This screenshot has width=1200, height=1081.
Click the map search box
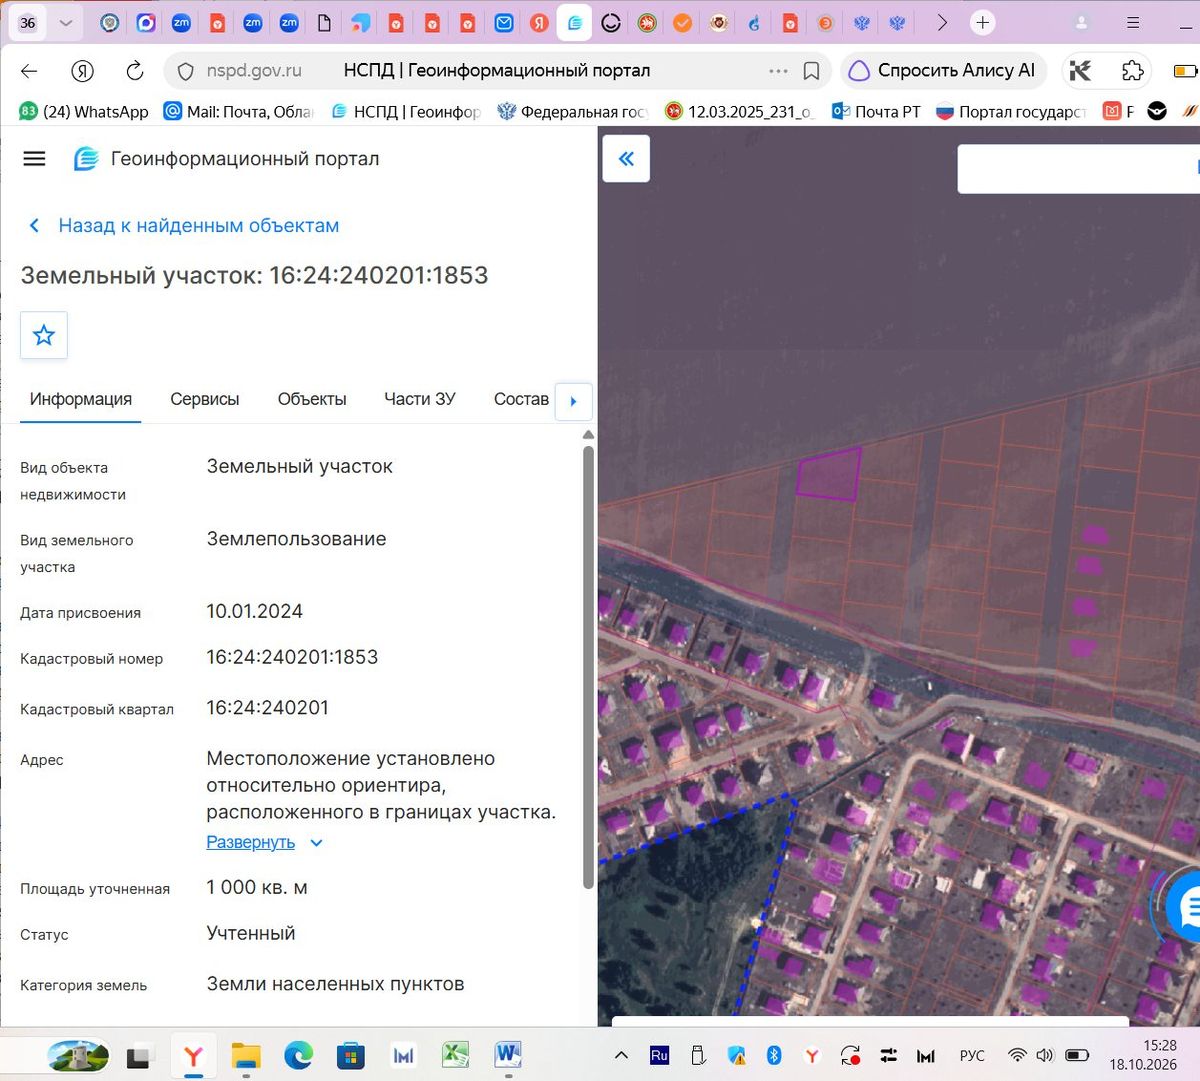[x=1078, y=169]
